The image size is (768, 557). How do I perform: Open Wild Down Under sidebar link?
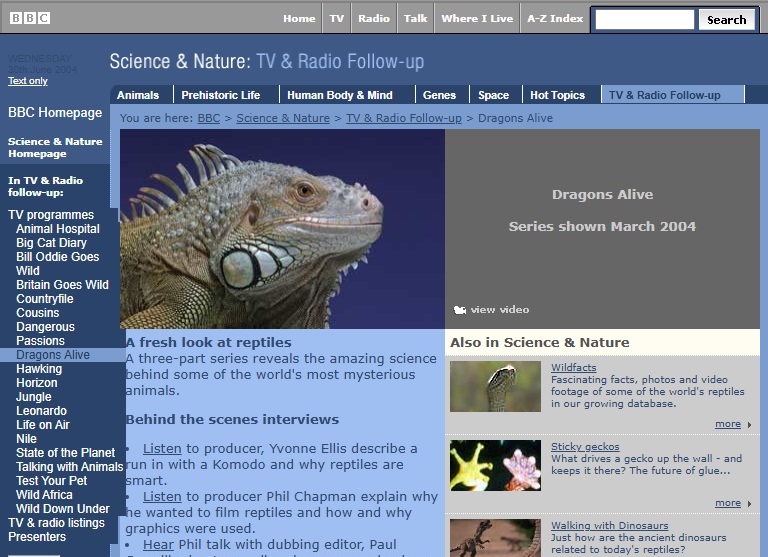click(63, 509)
